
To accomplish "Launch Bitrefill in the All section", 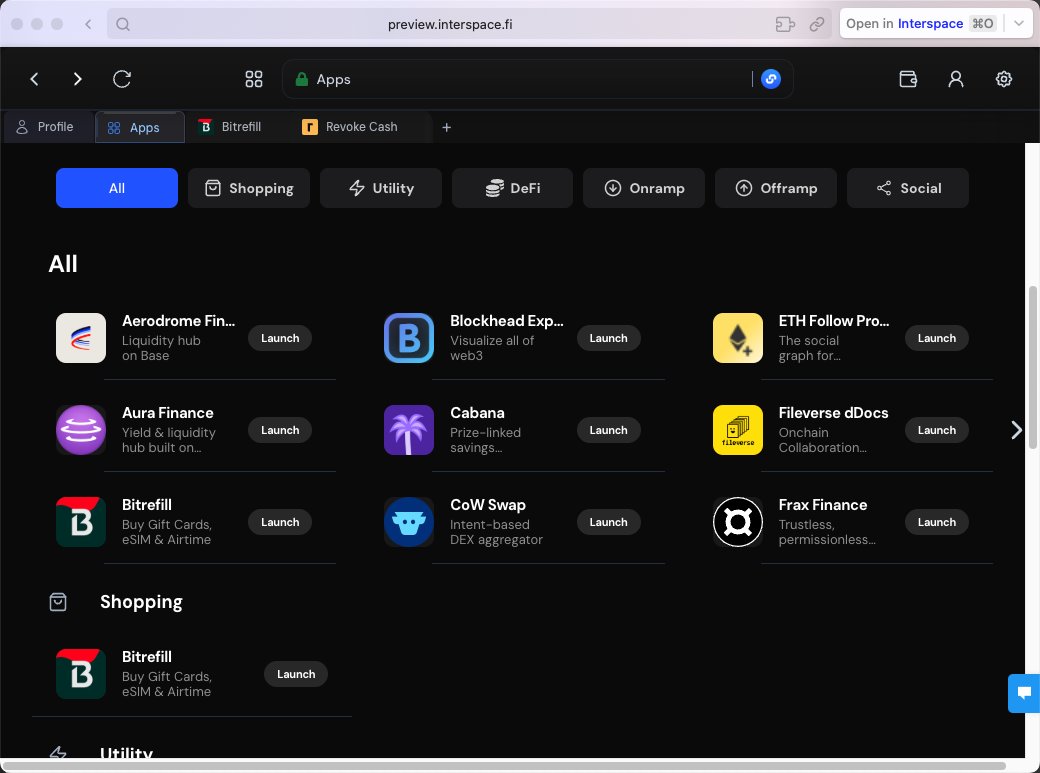I will (280, 522).
